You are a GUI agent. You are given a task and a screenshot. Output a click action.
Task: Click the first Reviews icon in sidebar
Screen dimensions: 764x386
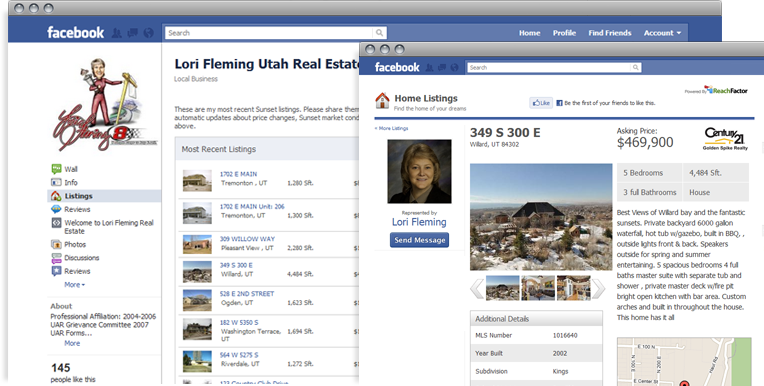click(56, 209)
